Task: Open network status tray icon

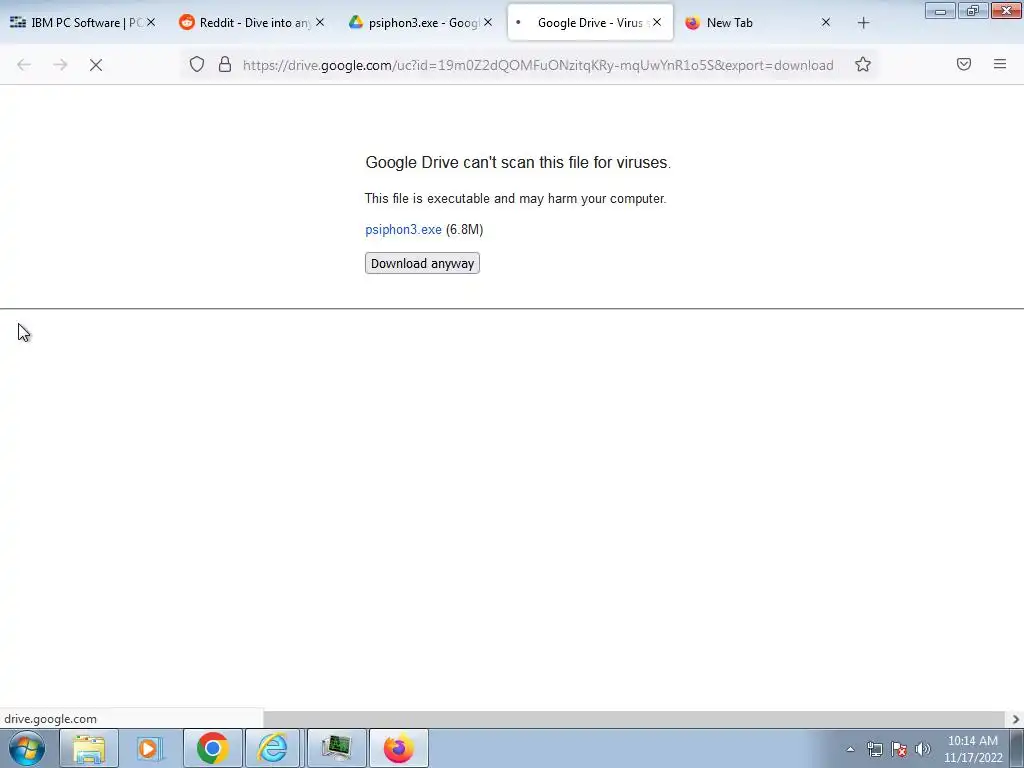Action: (874, 749)
